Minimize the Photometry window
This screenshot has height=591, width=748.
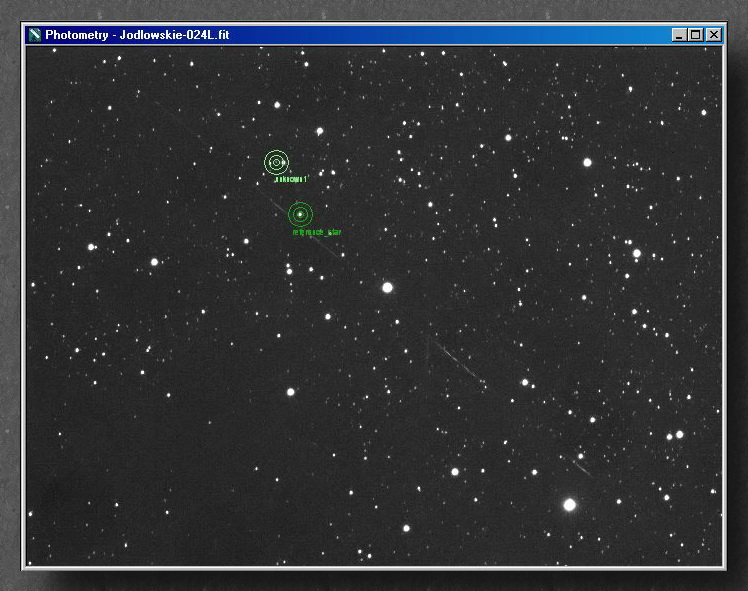click(680, 35)
